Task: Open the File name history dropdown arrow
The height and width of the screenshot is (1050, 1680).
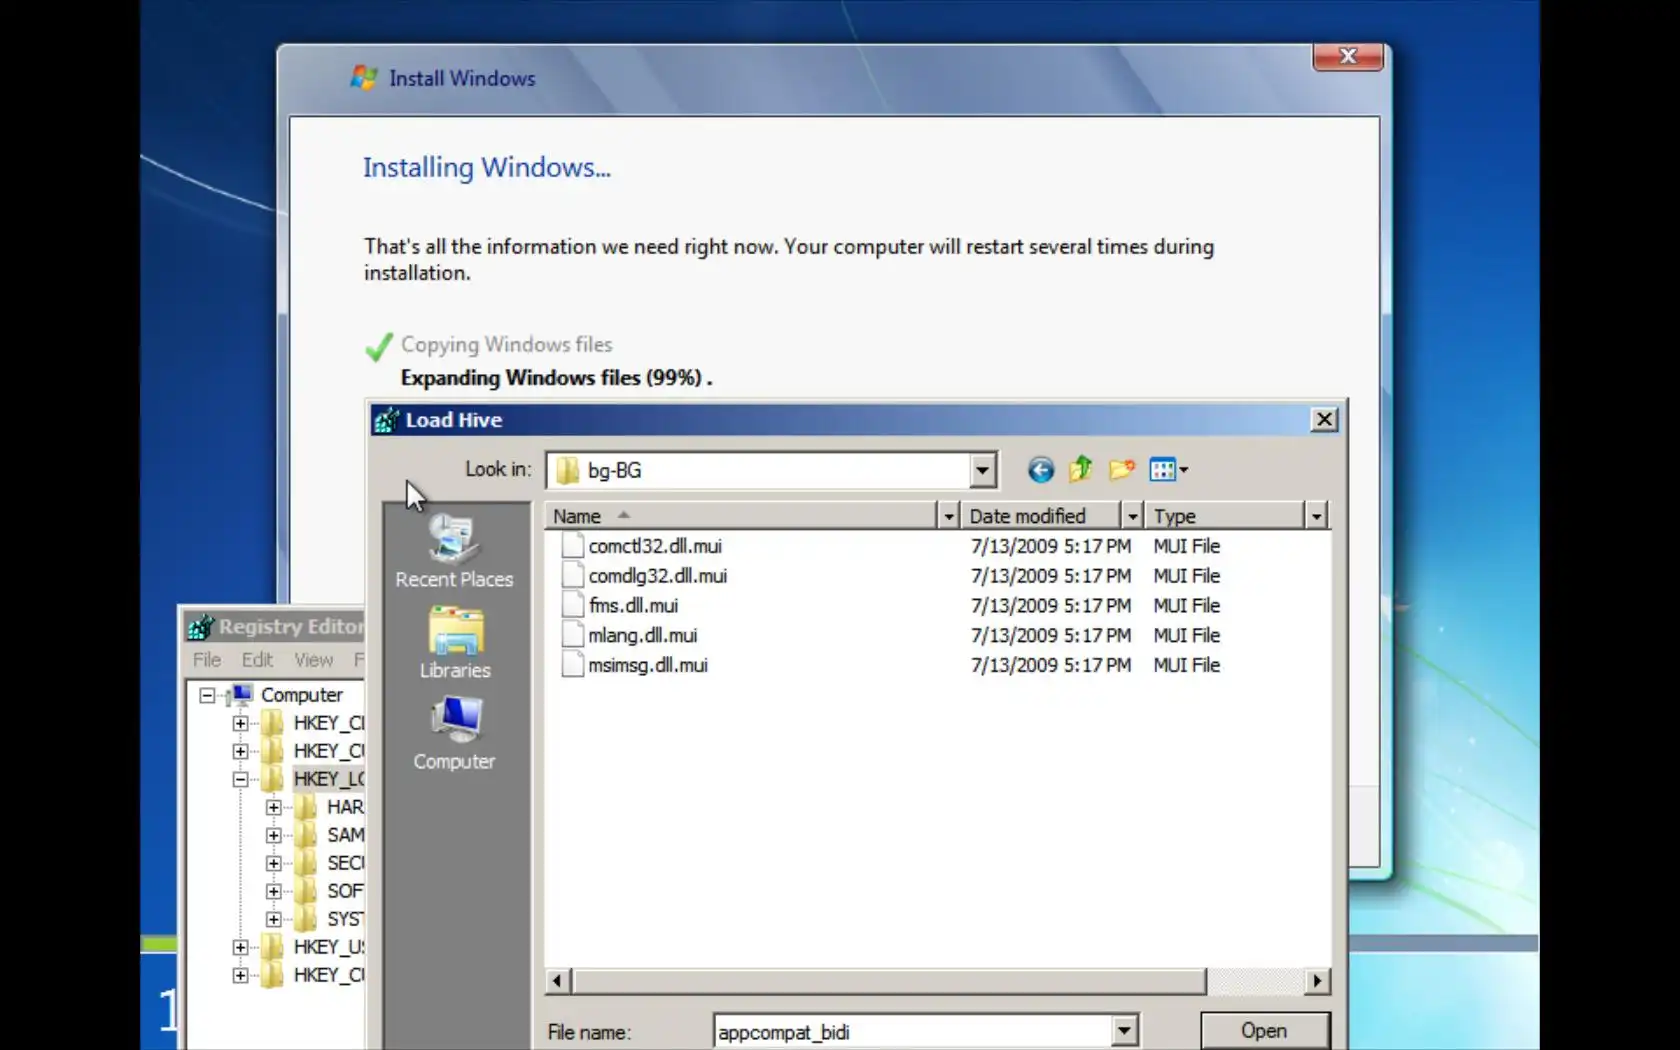Action: (1124, 1030)
